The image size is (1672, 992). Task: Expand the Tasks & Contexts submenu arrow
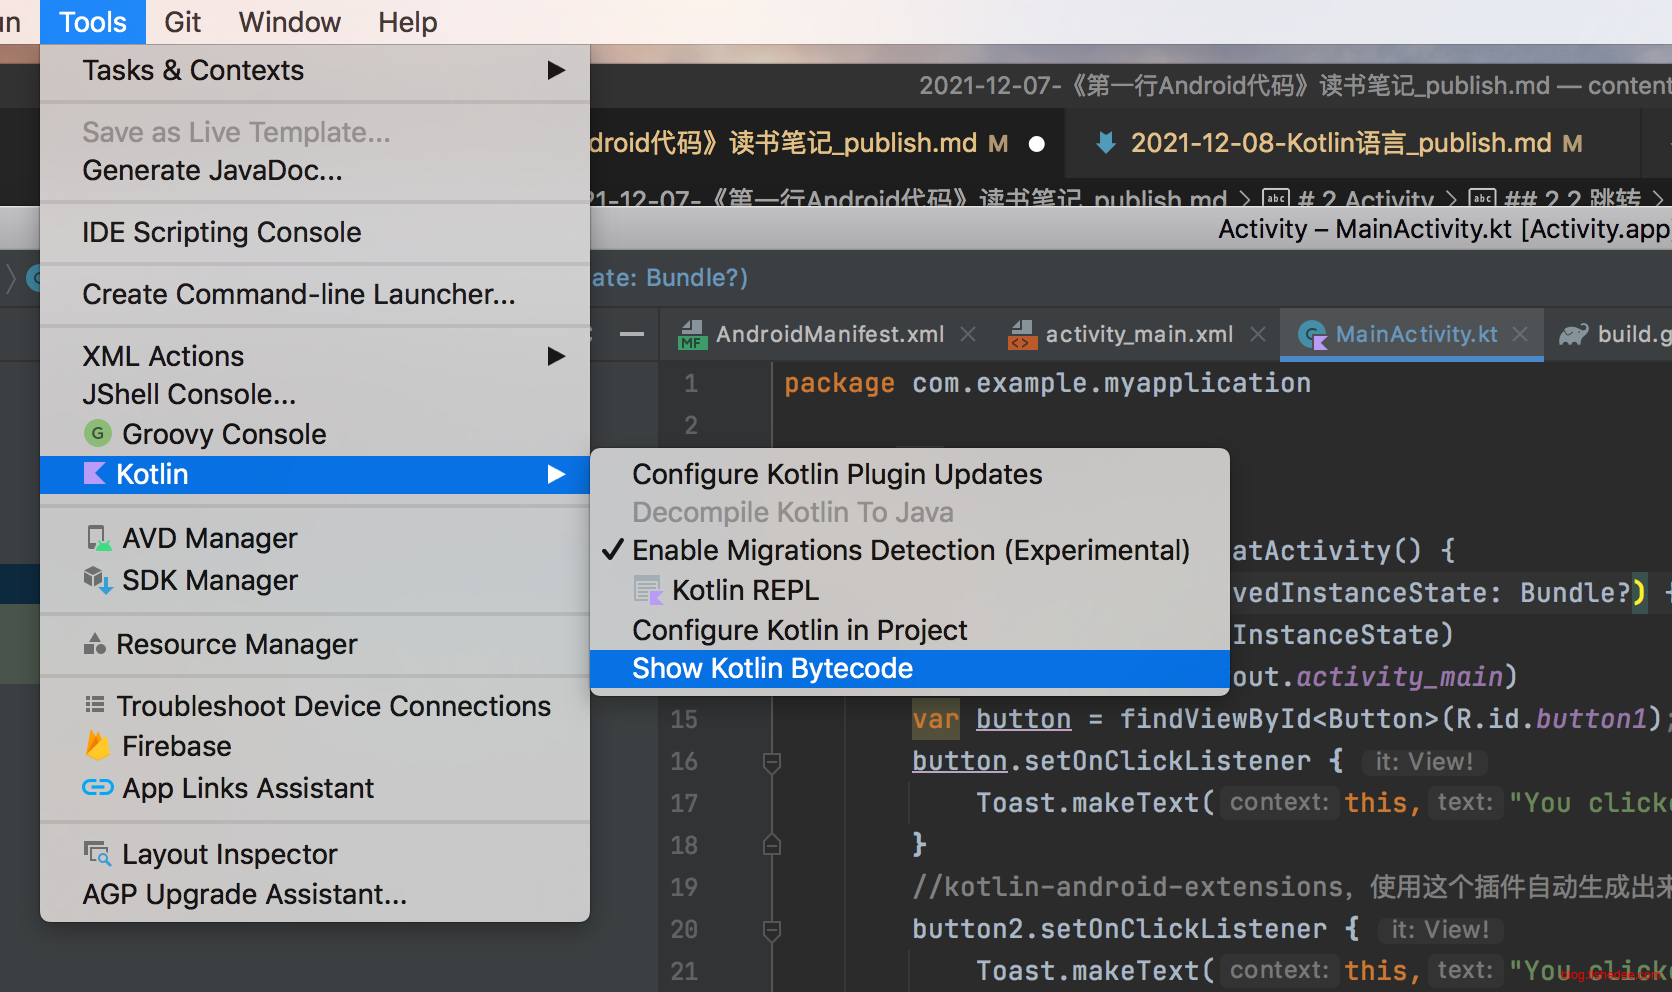pyautogui.click(x=556, y=70)
